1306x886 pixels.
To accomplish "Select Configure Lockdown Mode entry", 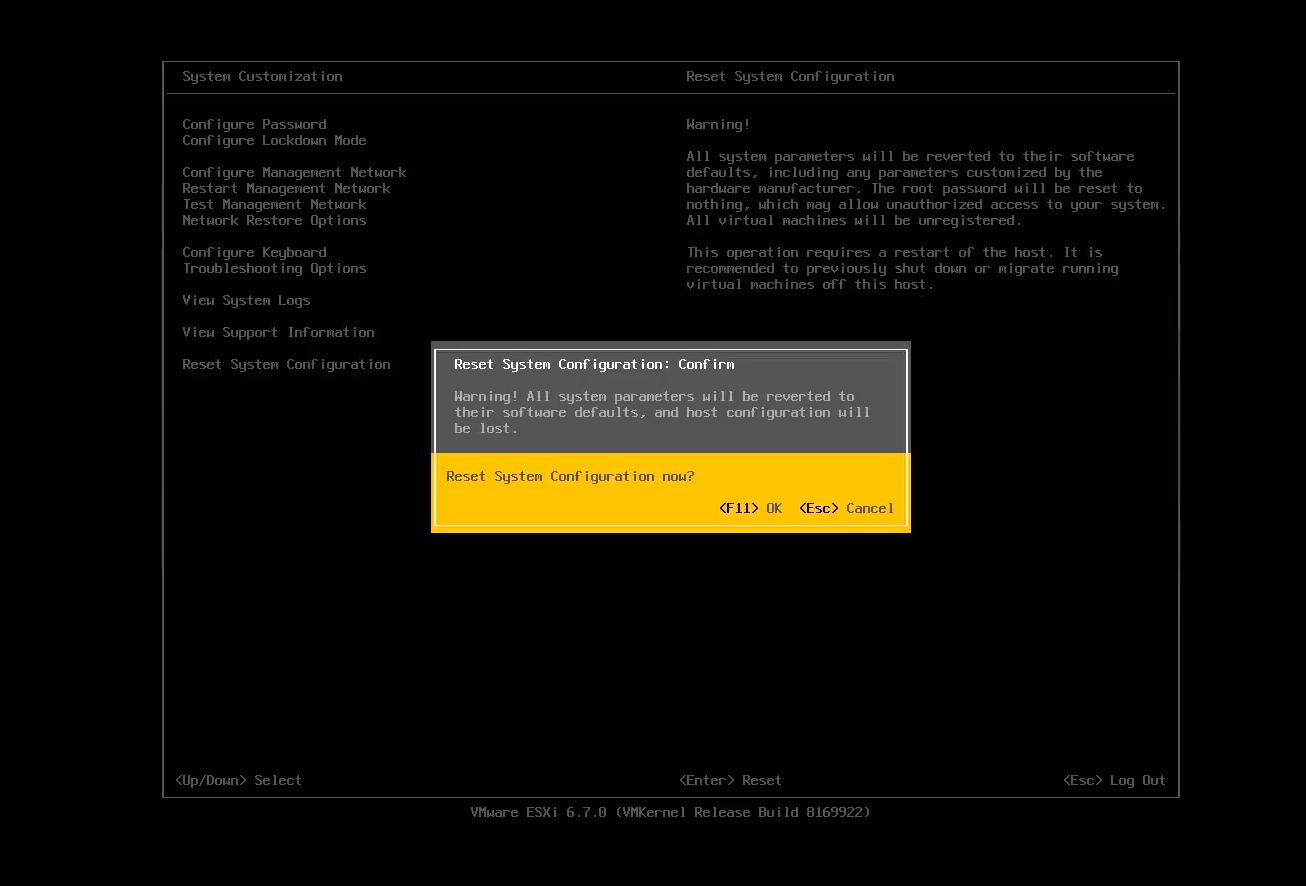I will [274, 140].
